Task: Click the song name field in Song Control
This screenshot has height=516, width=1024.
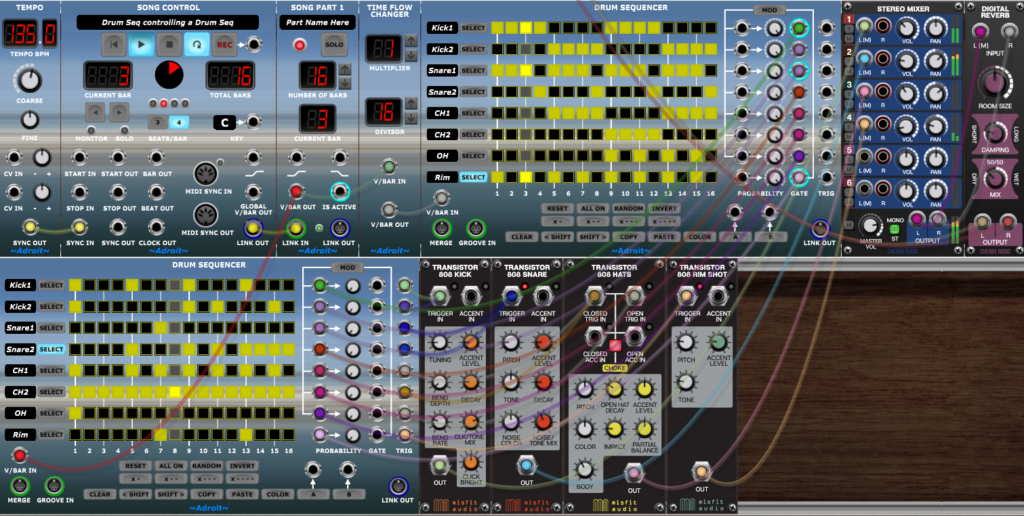Action: pyautogui.click(x=167, y=22)
